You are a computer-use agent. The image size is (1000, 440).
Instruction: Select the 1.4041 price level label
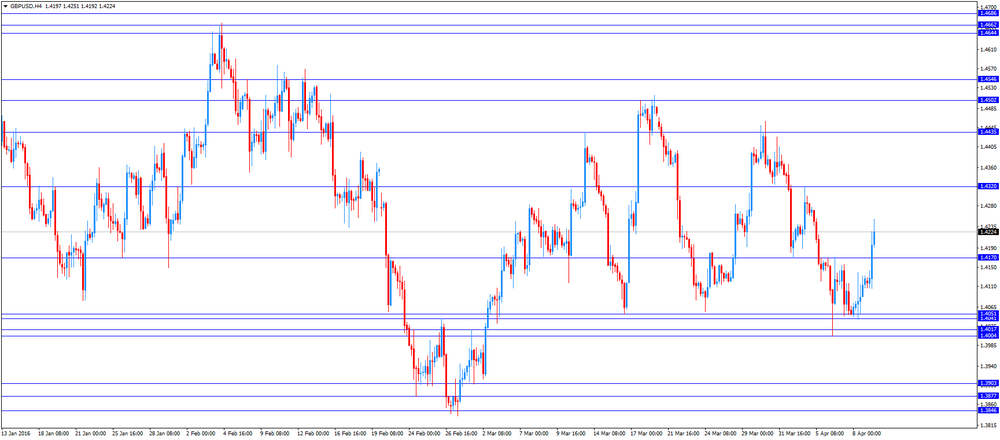pos(988,318)
